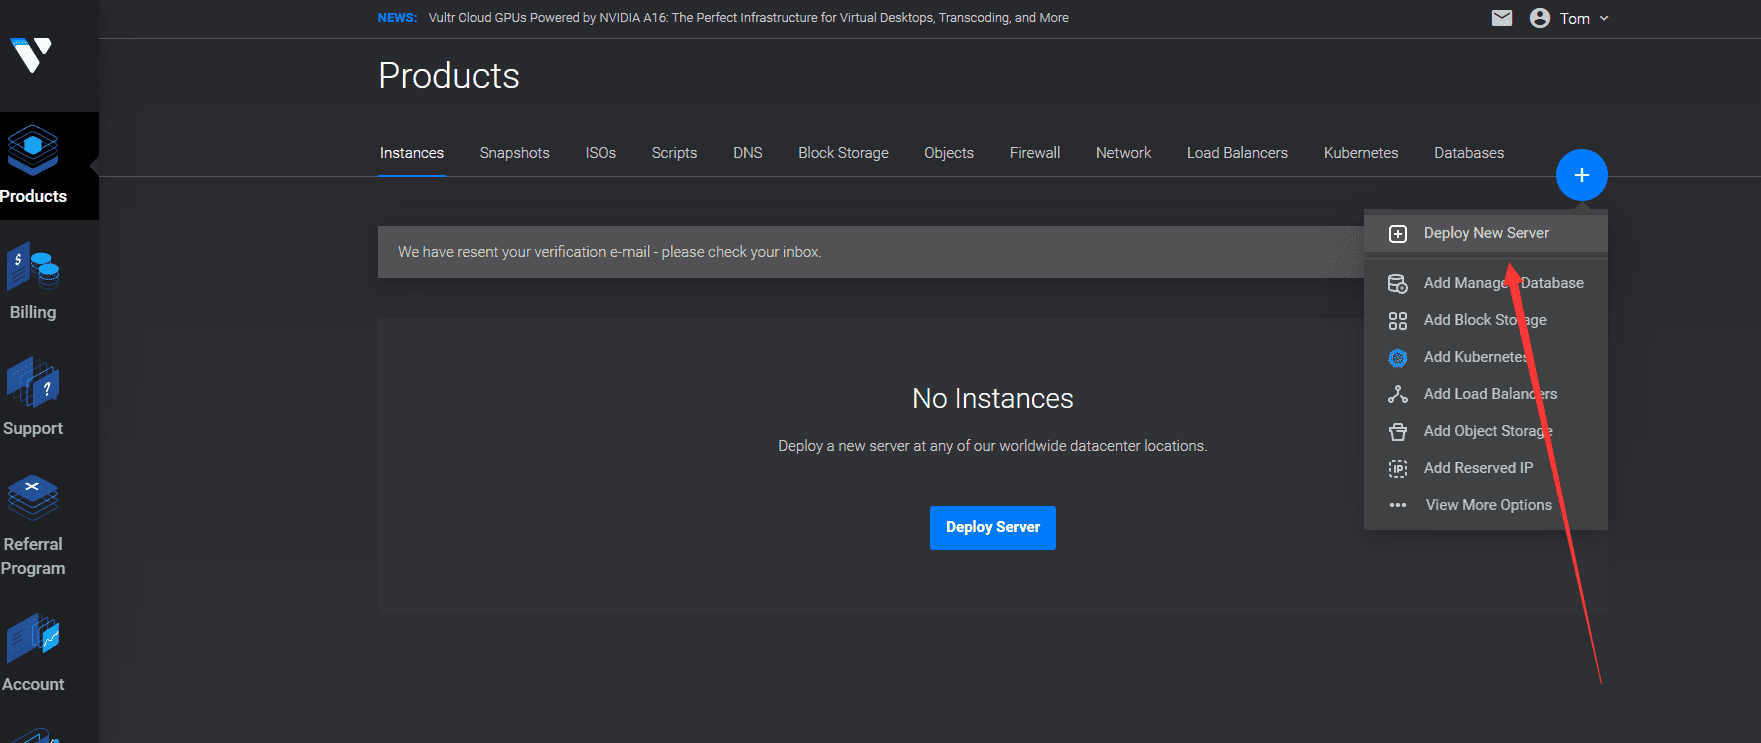Screen dimensions: 1761x743
Task: Click the No Instances heading
Action: coord(993,398)
